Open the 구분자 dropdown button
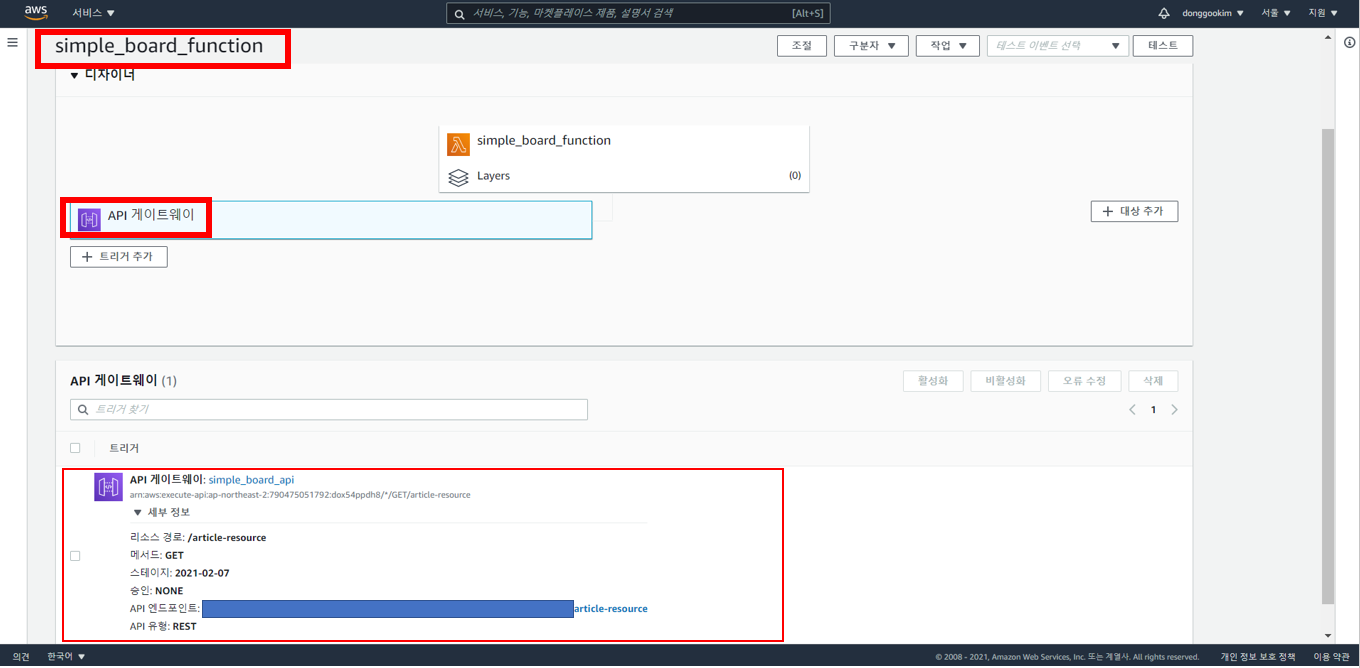The height and width of the screenshot is (668, 1360). point(871,46)
